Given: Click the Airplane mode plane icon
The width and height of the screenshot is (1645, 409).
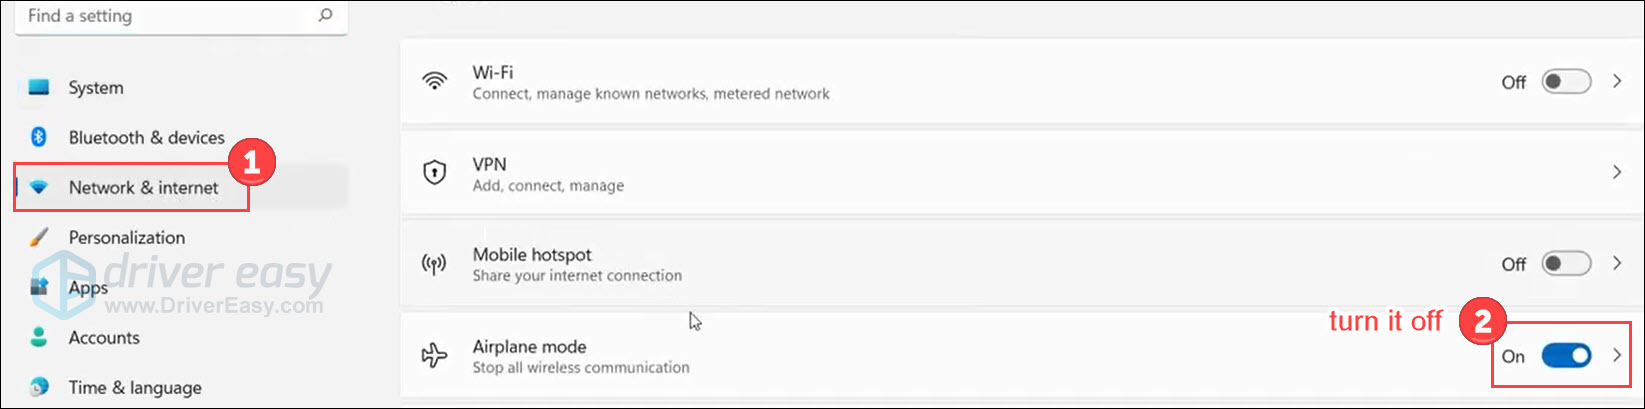Looking at the screenshot, I should (x=434, y=356).
